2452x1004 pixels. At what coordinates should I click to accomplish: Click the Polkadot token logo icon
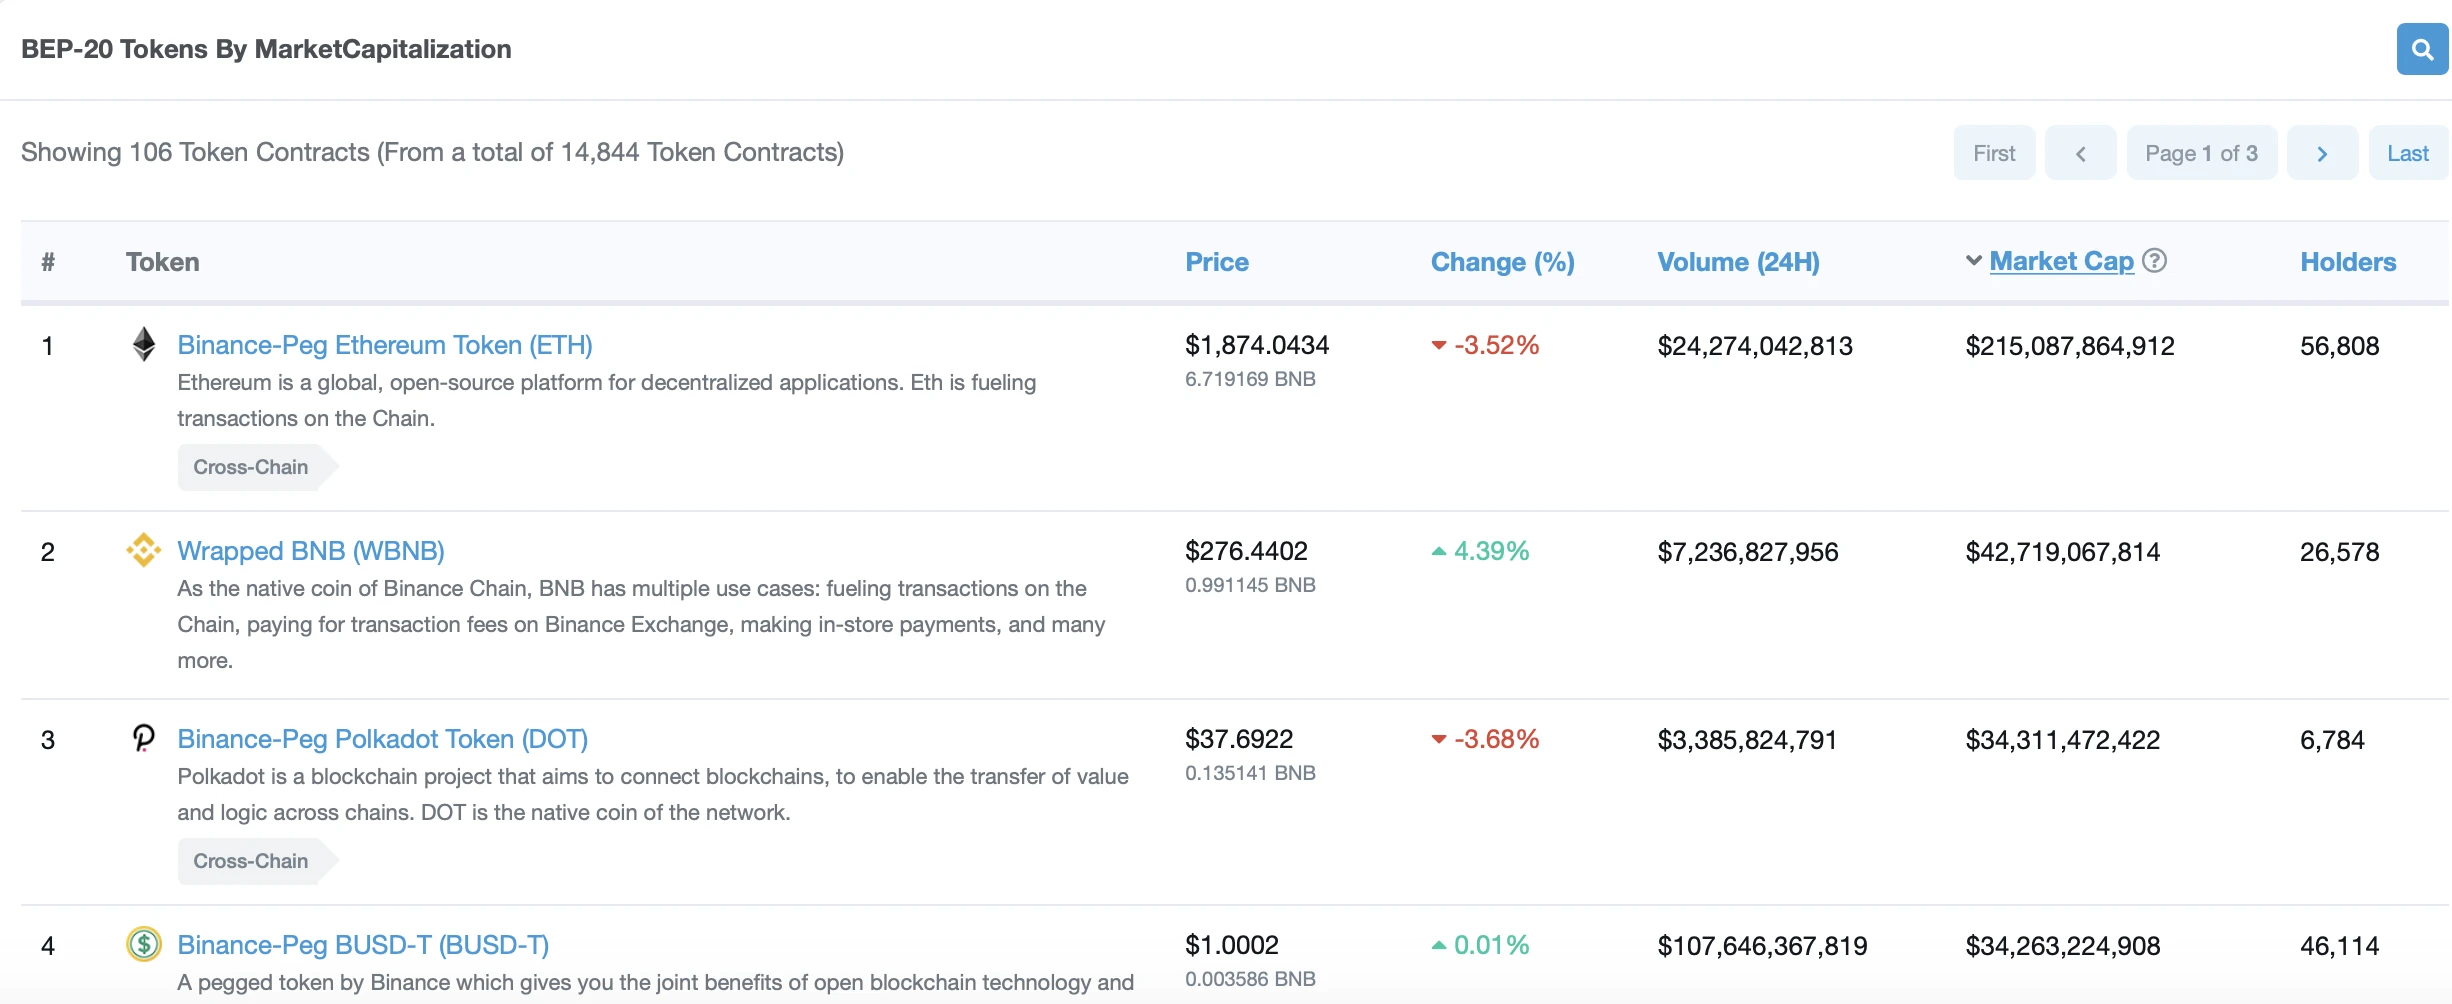(x=144, y=738)
